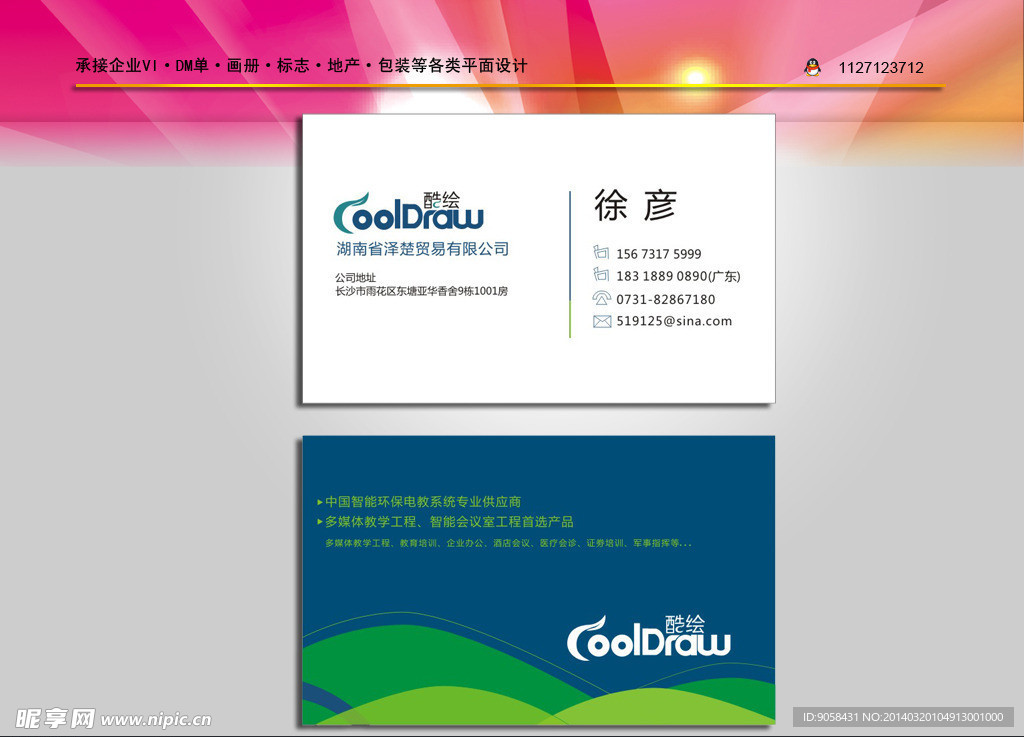
Task: Click the ID:9058431 NO label
Action: pos(903,717)
